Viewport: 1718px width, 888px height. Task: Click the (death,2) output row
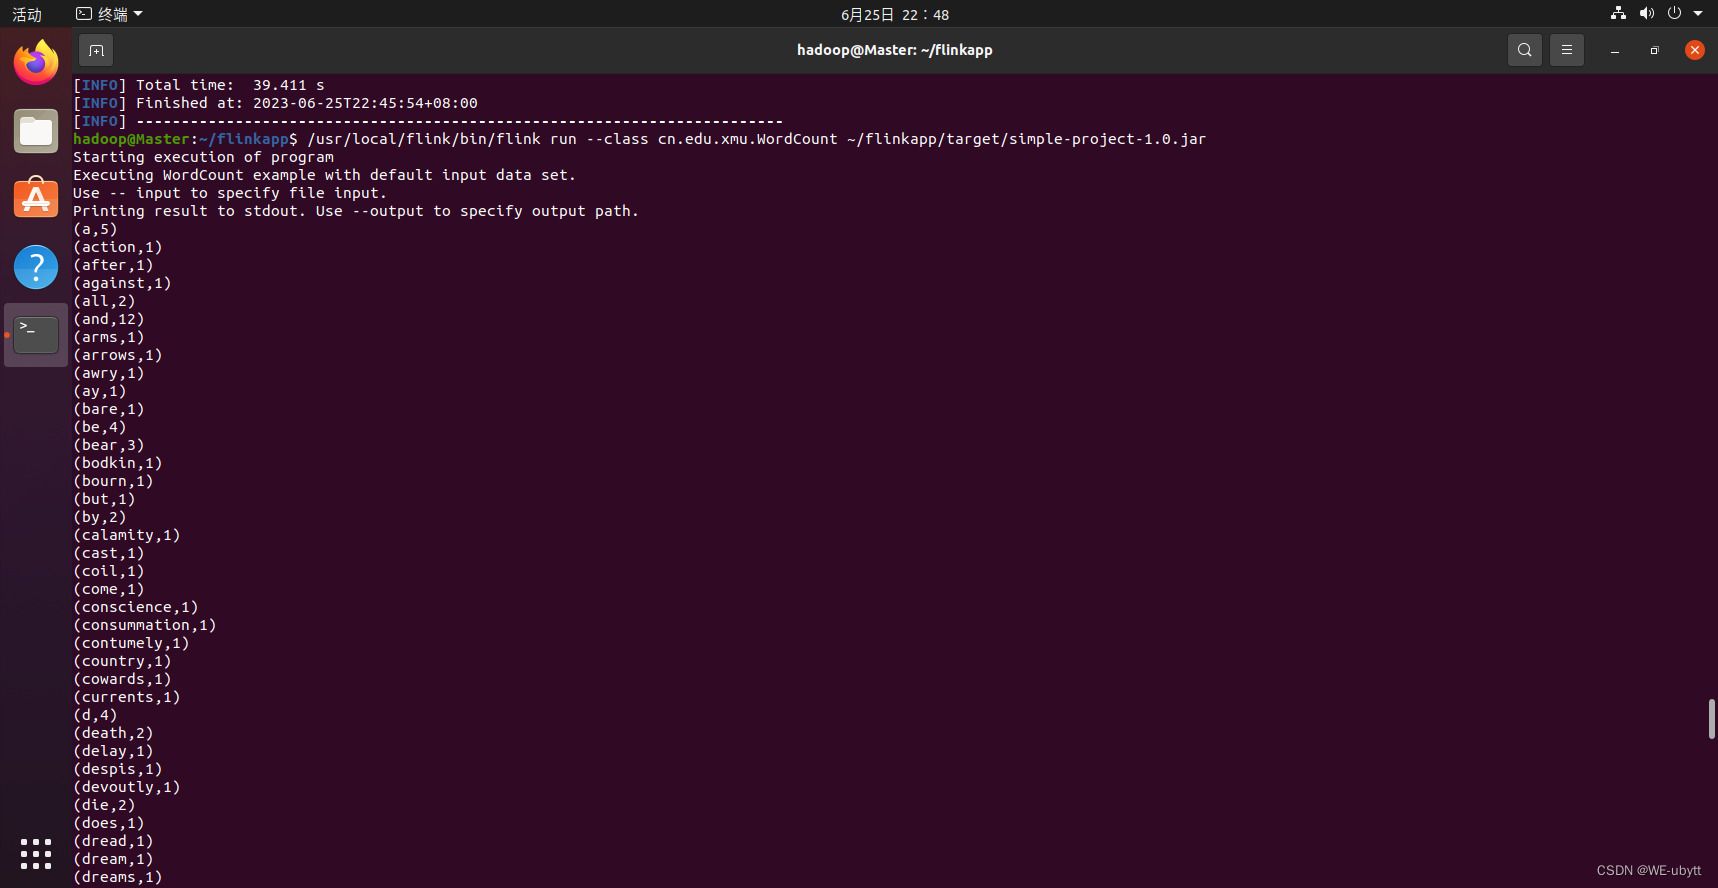113,733
